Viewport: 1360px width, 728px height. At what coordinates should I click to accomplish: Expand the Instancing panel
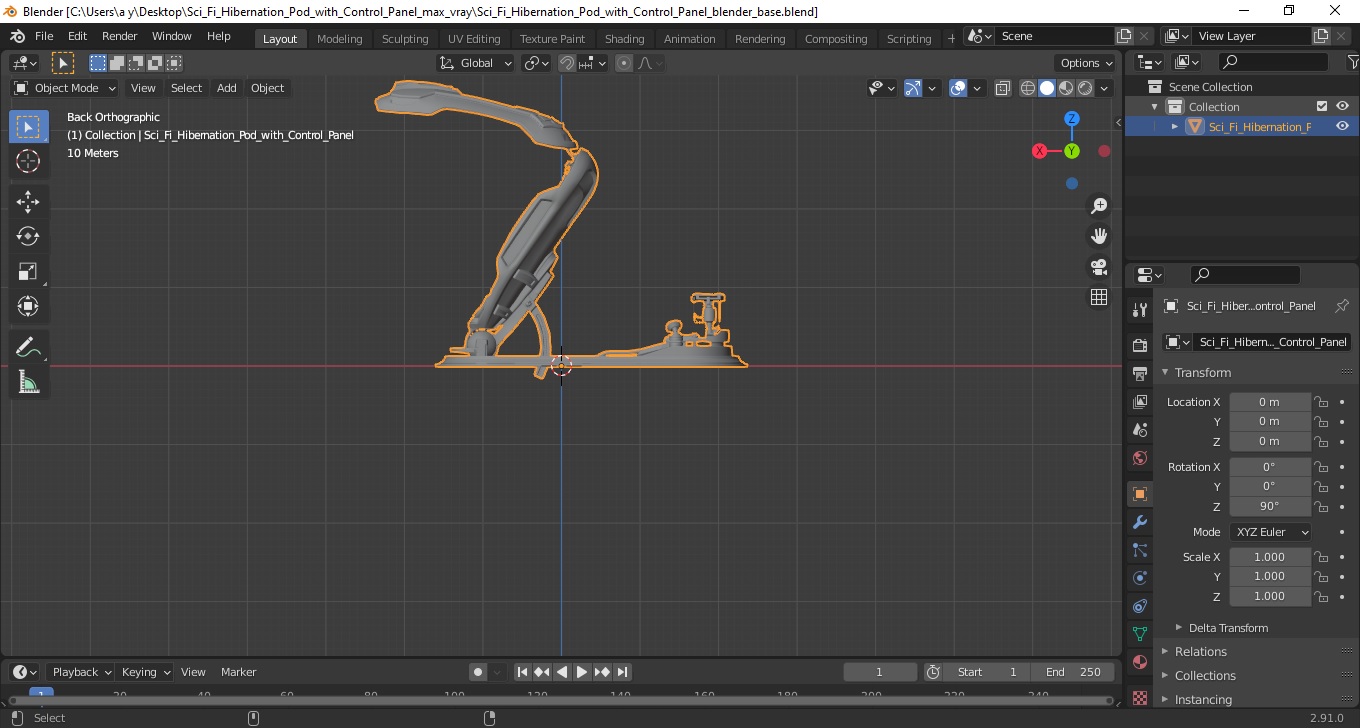(x=1203, y=700)
